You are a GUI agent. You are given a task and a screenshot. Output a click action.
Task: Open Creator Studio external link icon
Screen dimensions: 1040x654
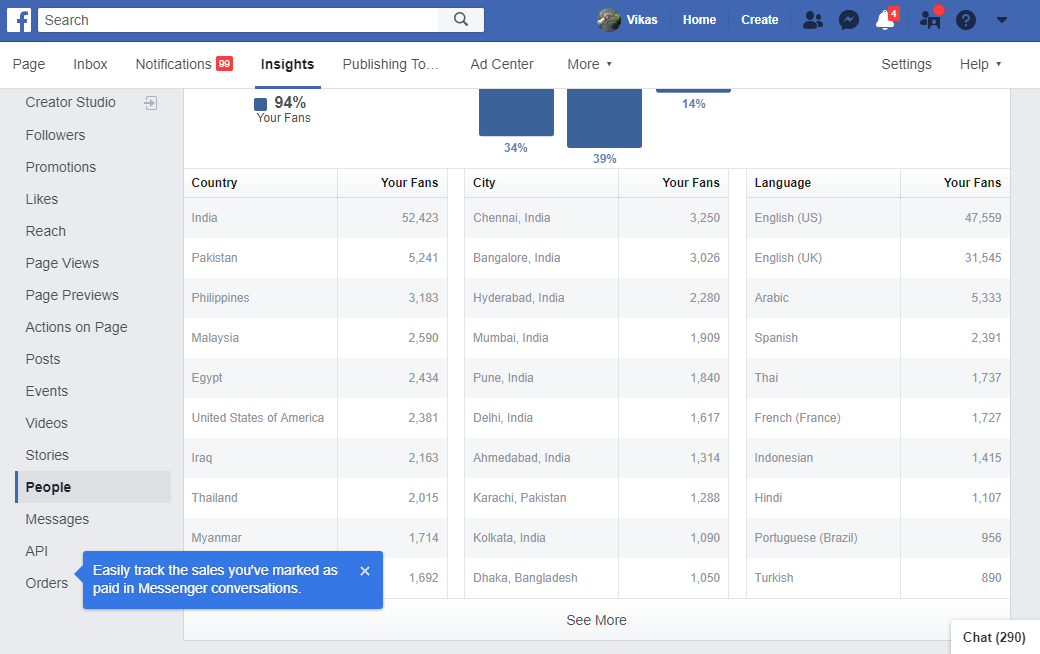tap(151, 103)
